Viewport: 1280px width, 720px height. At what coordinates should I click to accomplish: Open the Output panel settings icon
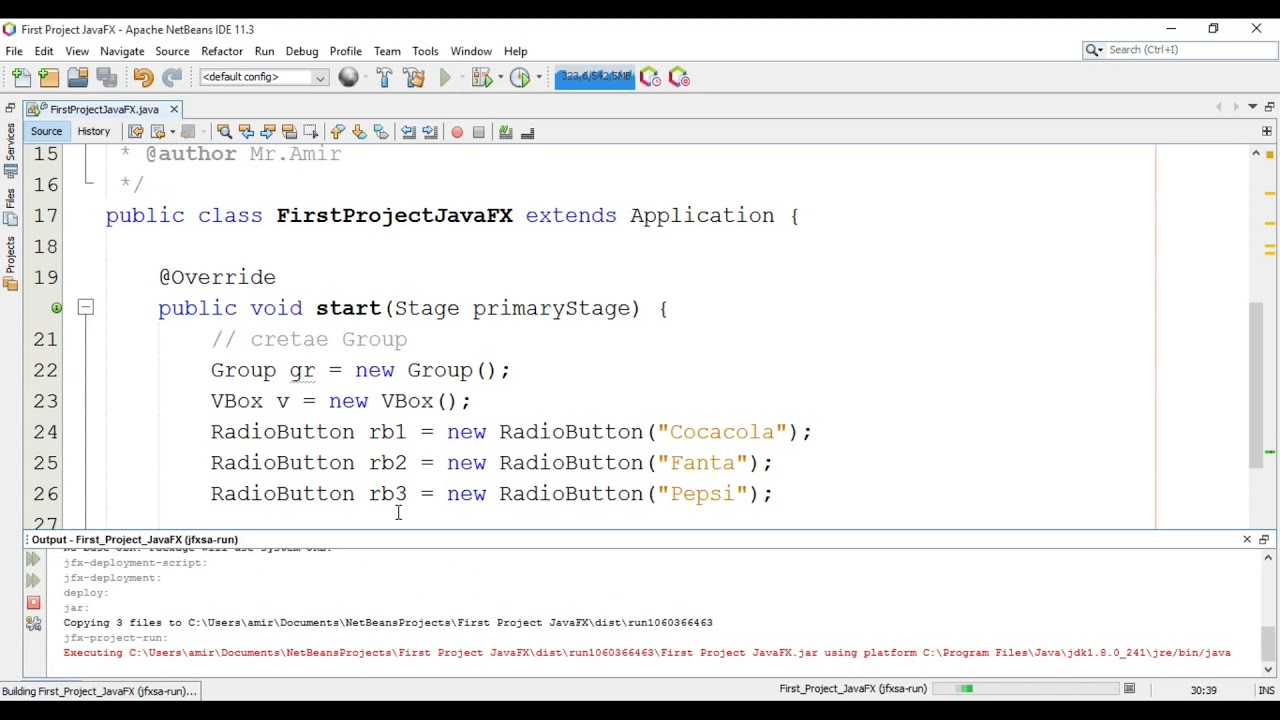coord(33,624)
